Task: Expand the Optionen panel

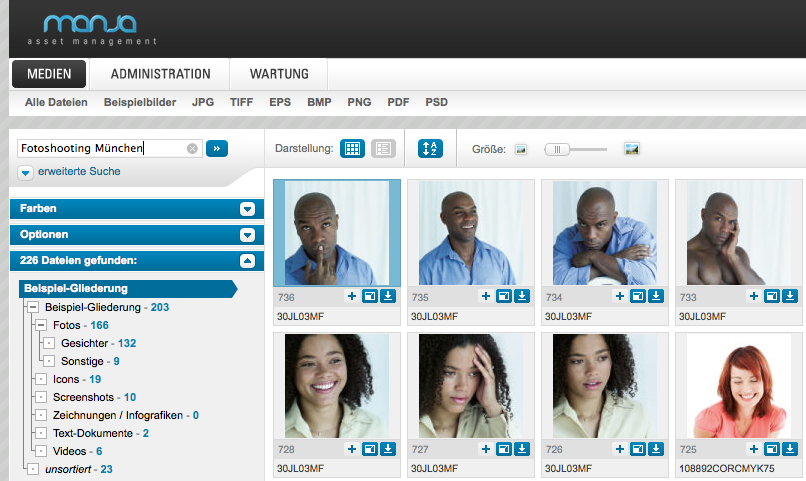Action: (247, 235)
